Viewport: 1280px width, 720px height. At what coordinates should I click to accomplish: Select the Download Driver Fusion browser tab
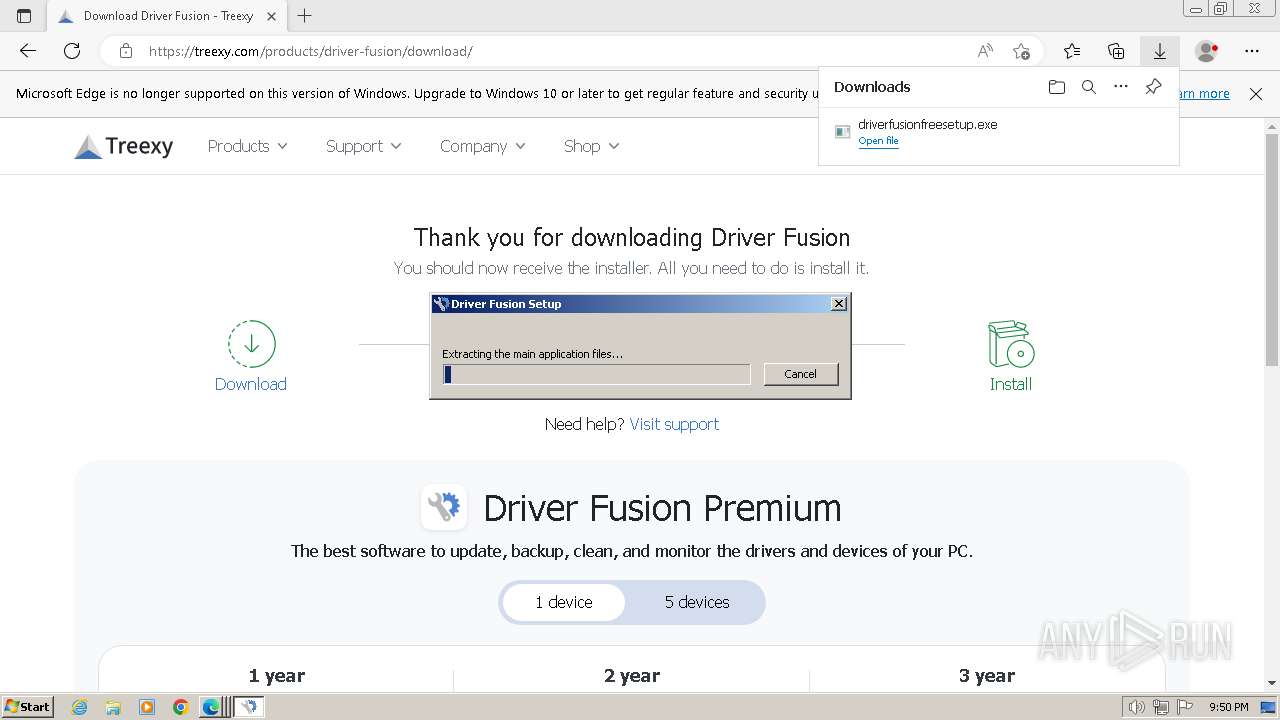(165, 16)
